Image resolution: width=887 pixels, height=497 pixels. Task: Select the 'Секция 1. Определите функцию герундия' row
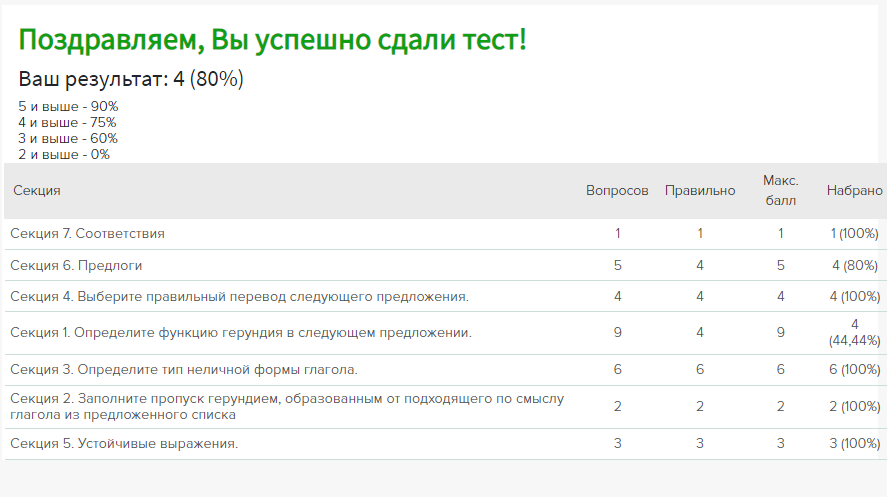(x=240, y=332)
